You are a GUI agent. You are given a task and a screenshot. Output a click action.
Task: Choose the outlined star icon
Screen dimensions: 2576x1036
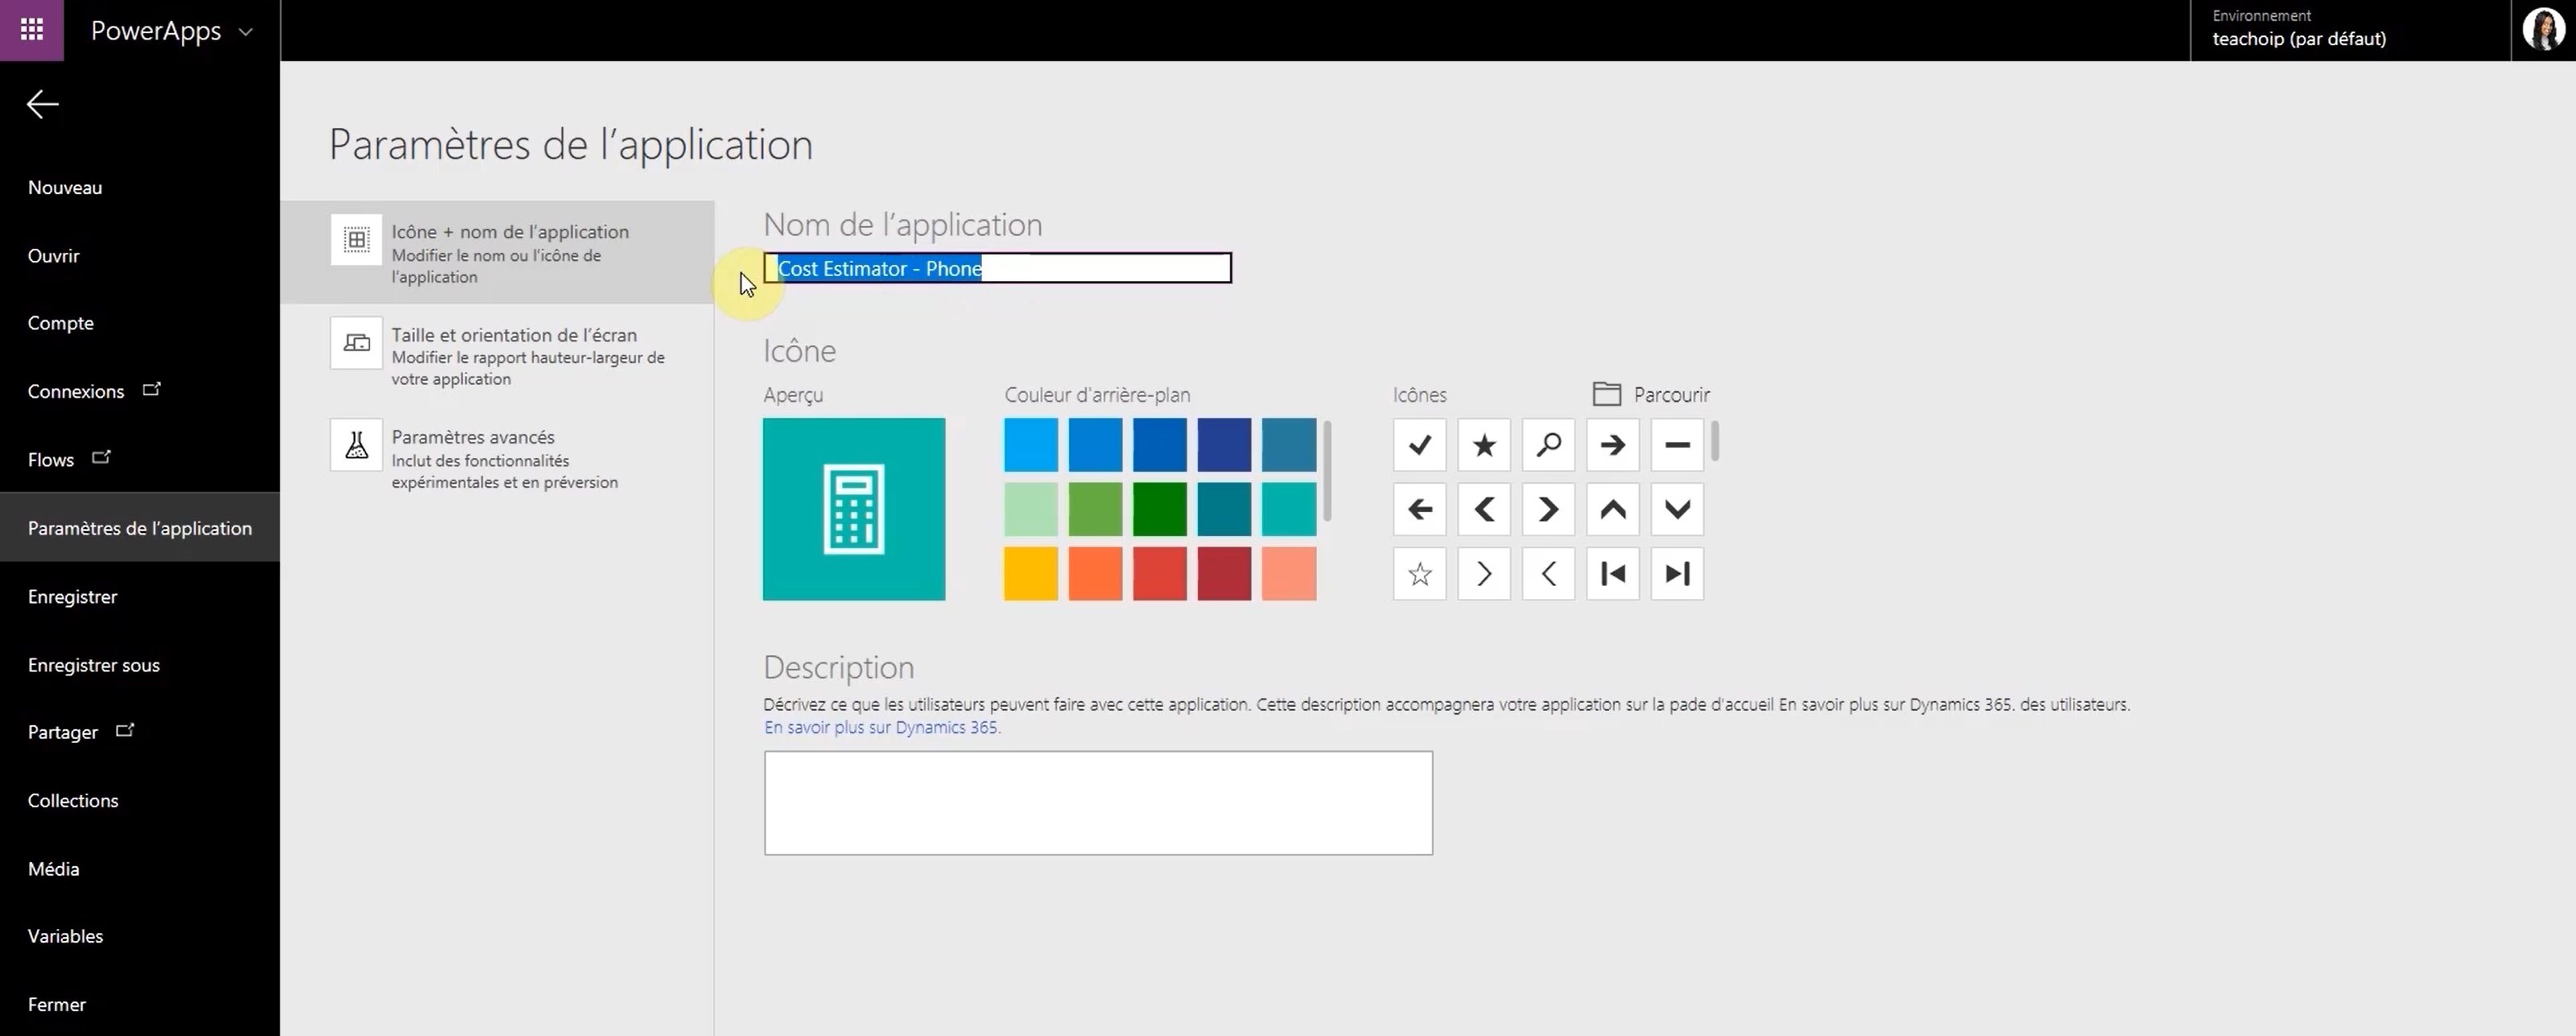pyautogui.click(x=1419, y=574)
